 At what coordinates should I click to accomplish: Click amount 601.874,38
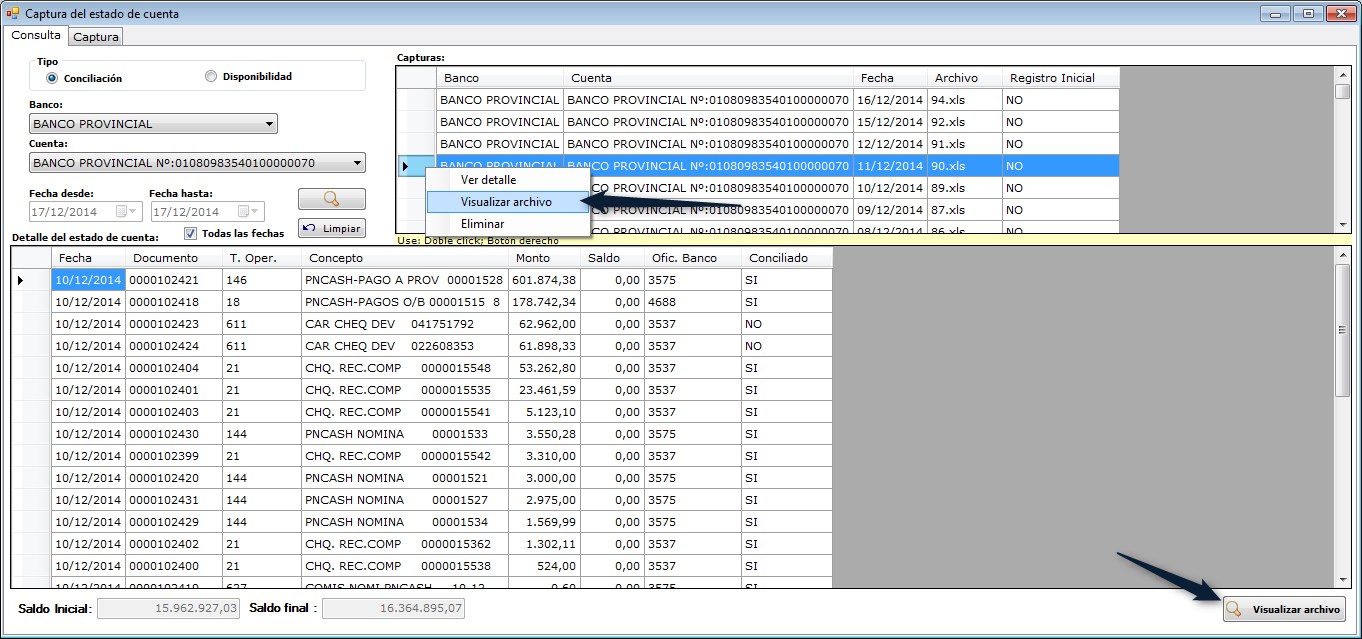tap(545, 280)
